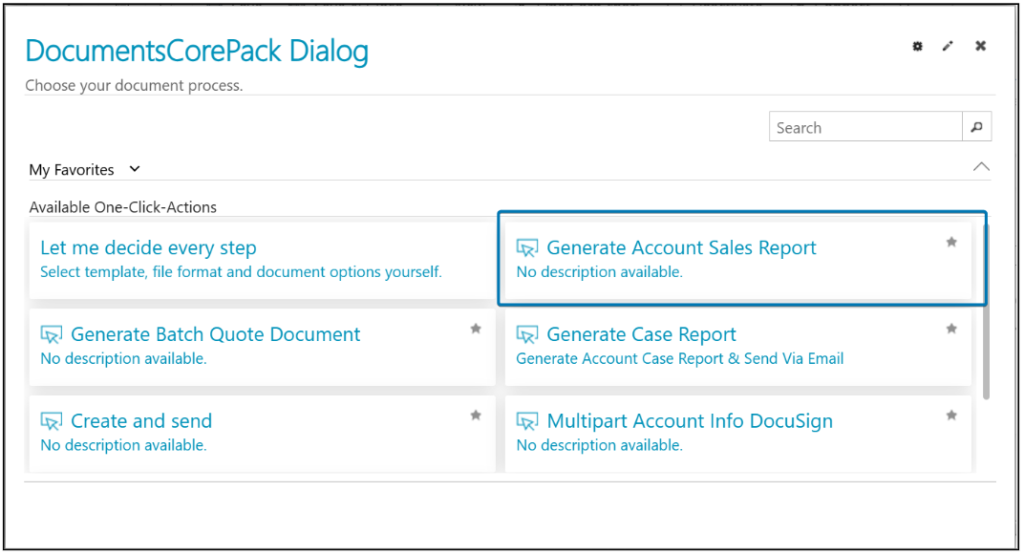
Task: Favorite Create and send star
Action: pos(475,415)
